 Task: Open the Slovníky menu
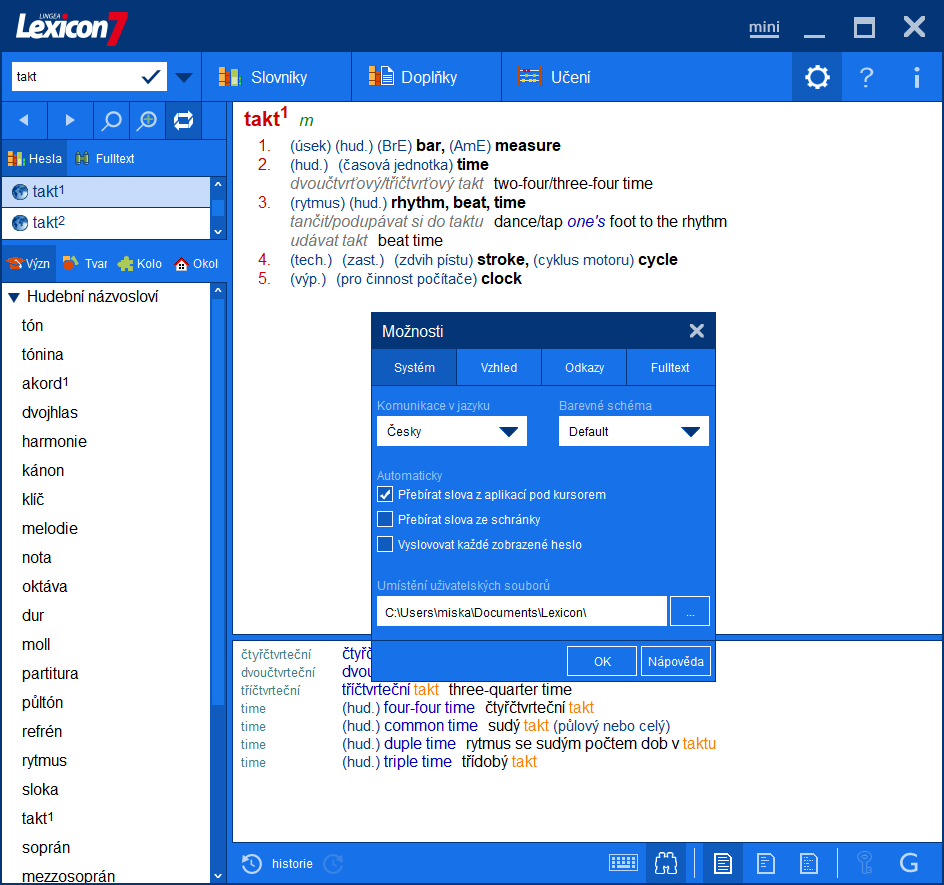(x=276, y=77)
